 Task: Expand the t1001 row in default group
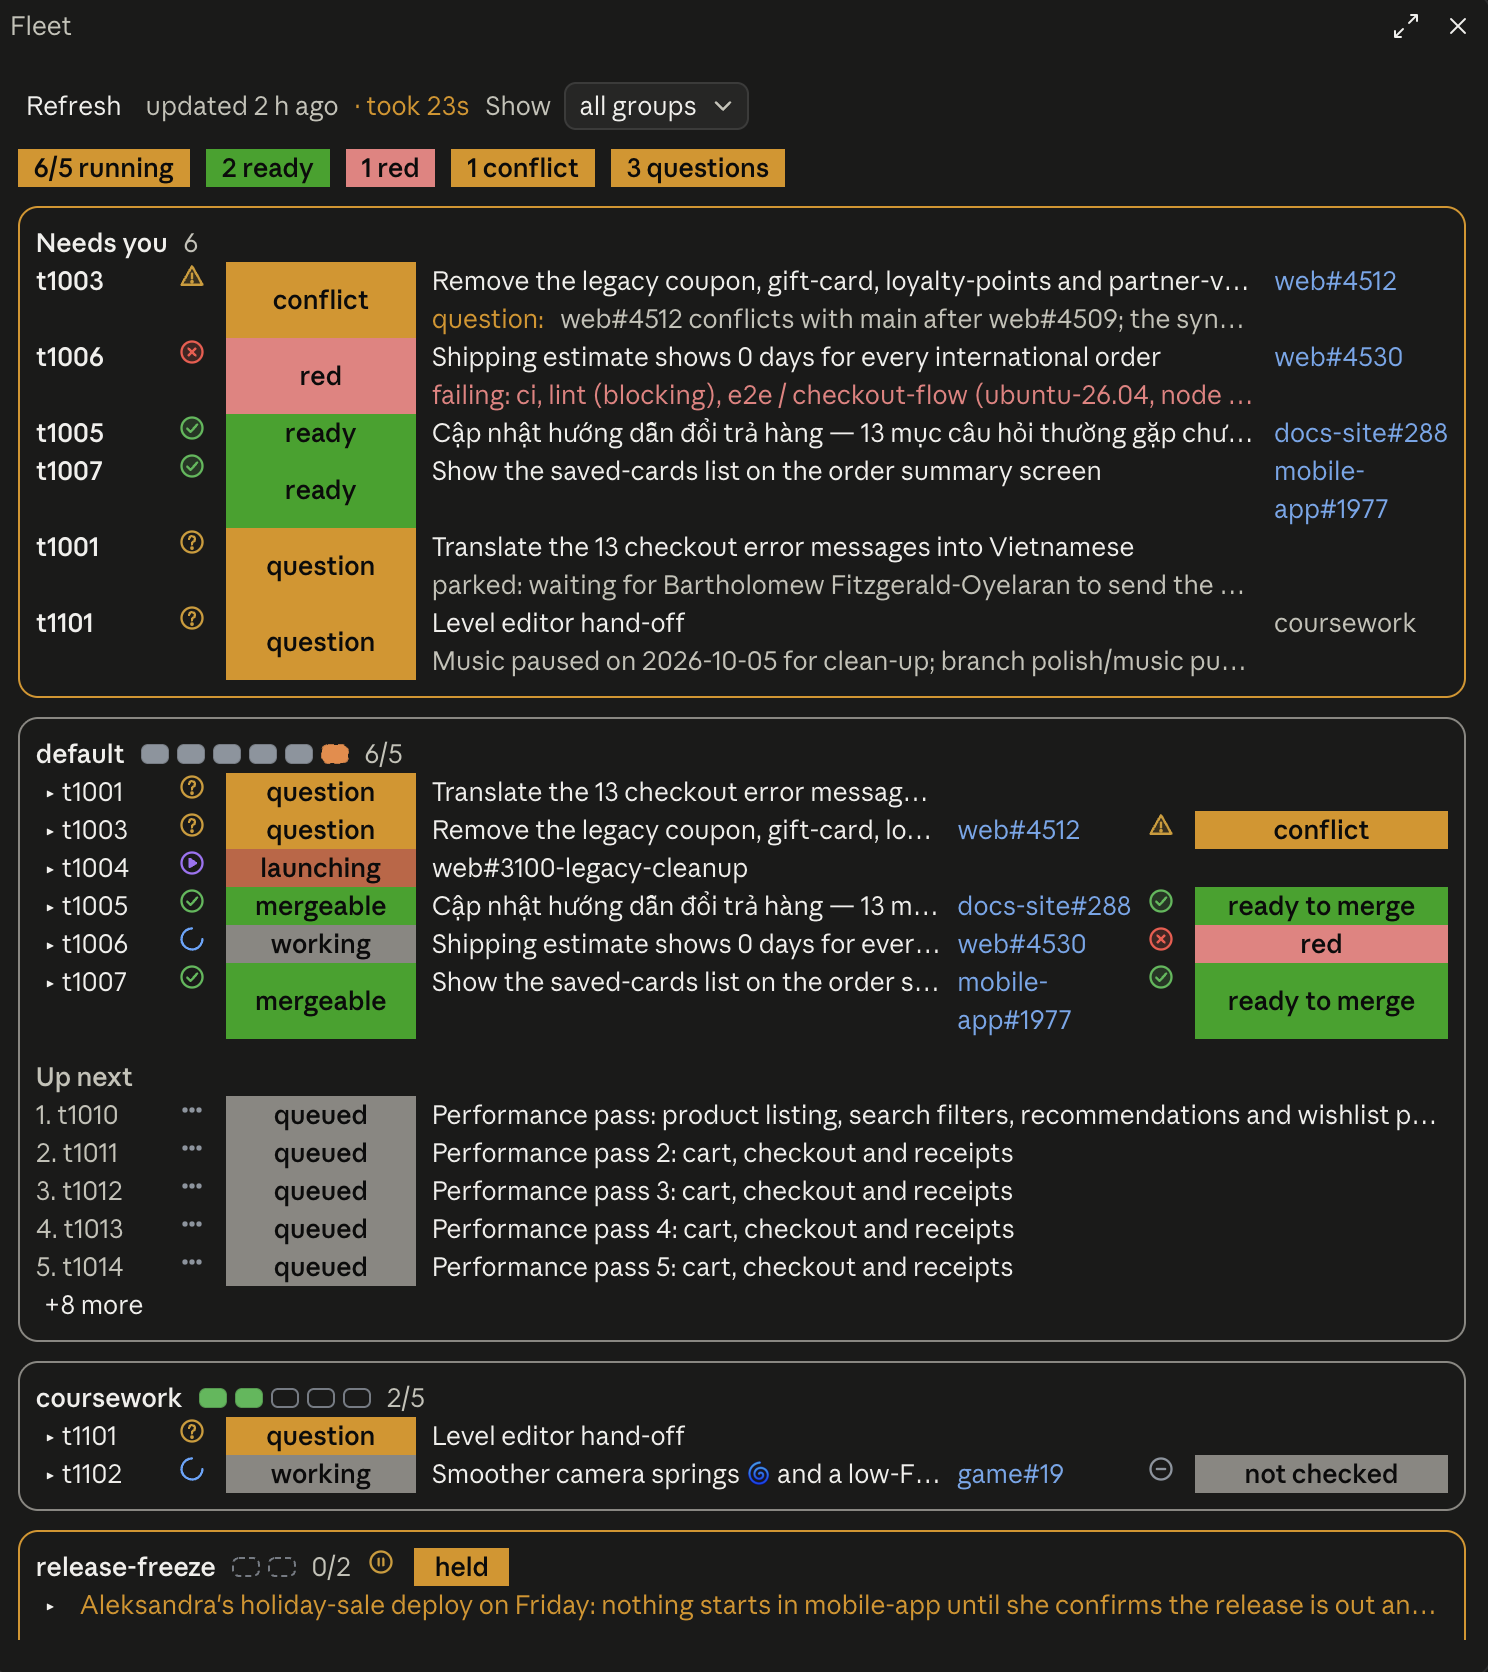coord(50,793)
